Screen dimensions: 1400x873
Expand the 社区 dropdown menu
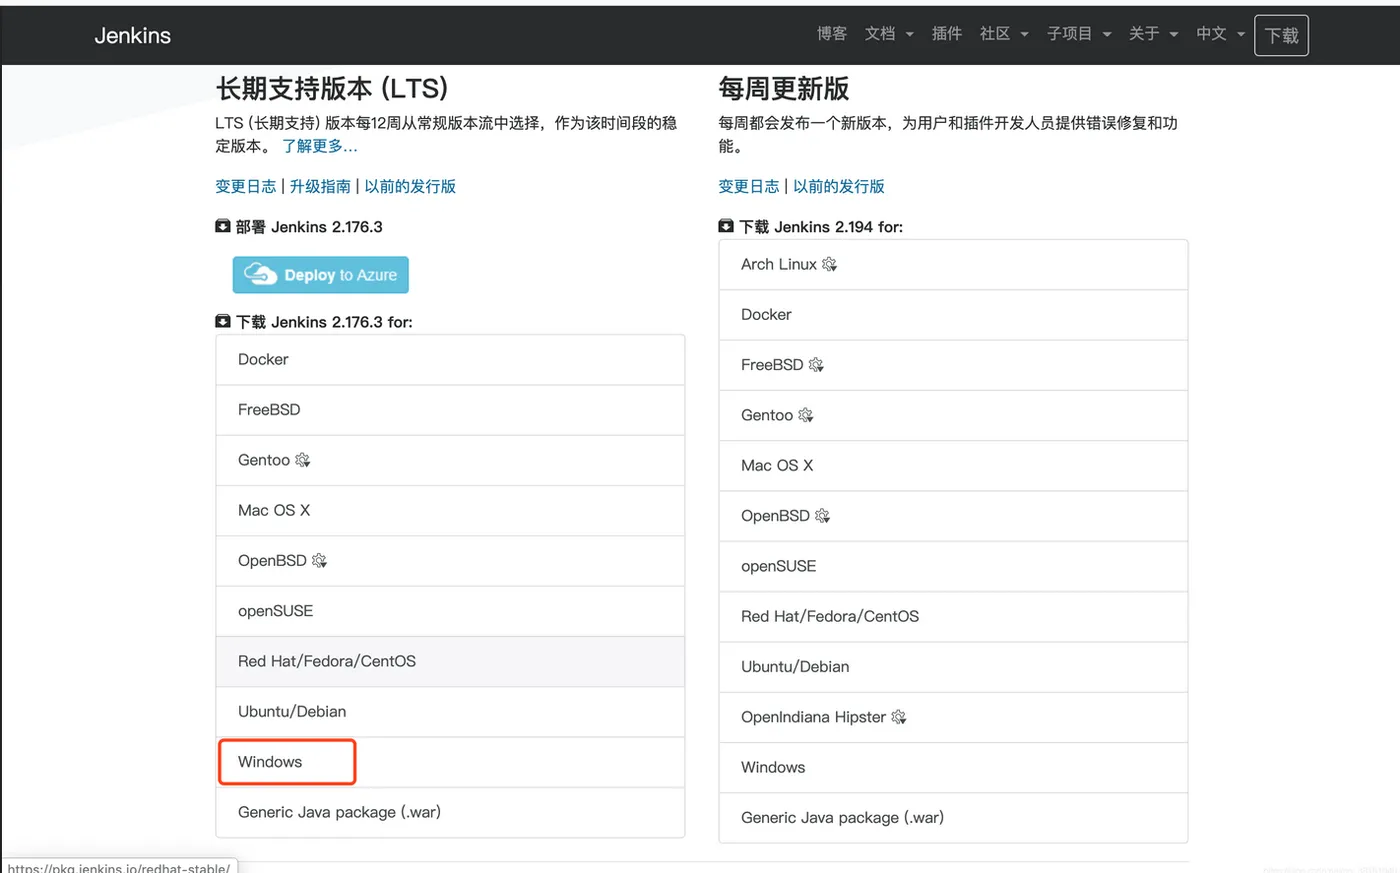point(1004,34)
